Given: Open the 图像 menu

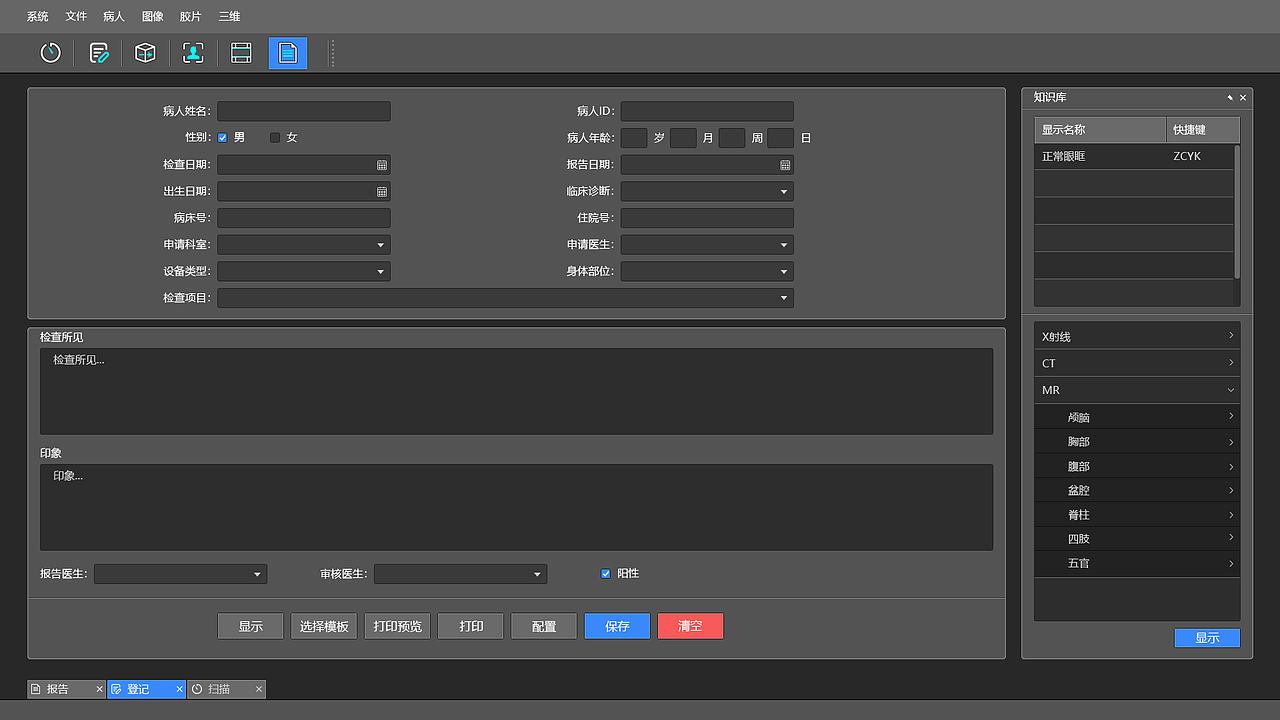Looking at the screenshot, I should click(153, 16).
